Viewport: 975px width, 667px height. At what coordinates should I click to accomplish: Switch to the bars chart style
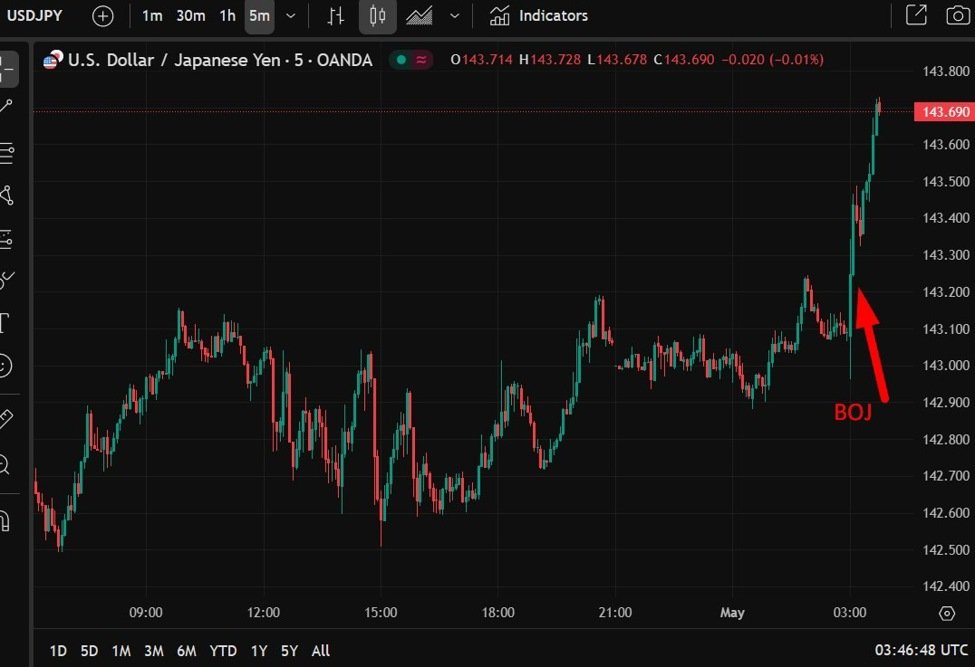(x=336, y=16)
